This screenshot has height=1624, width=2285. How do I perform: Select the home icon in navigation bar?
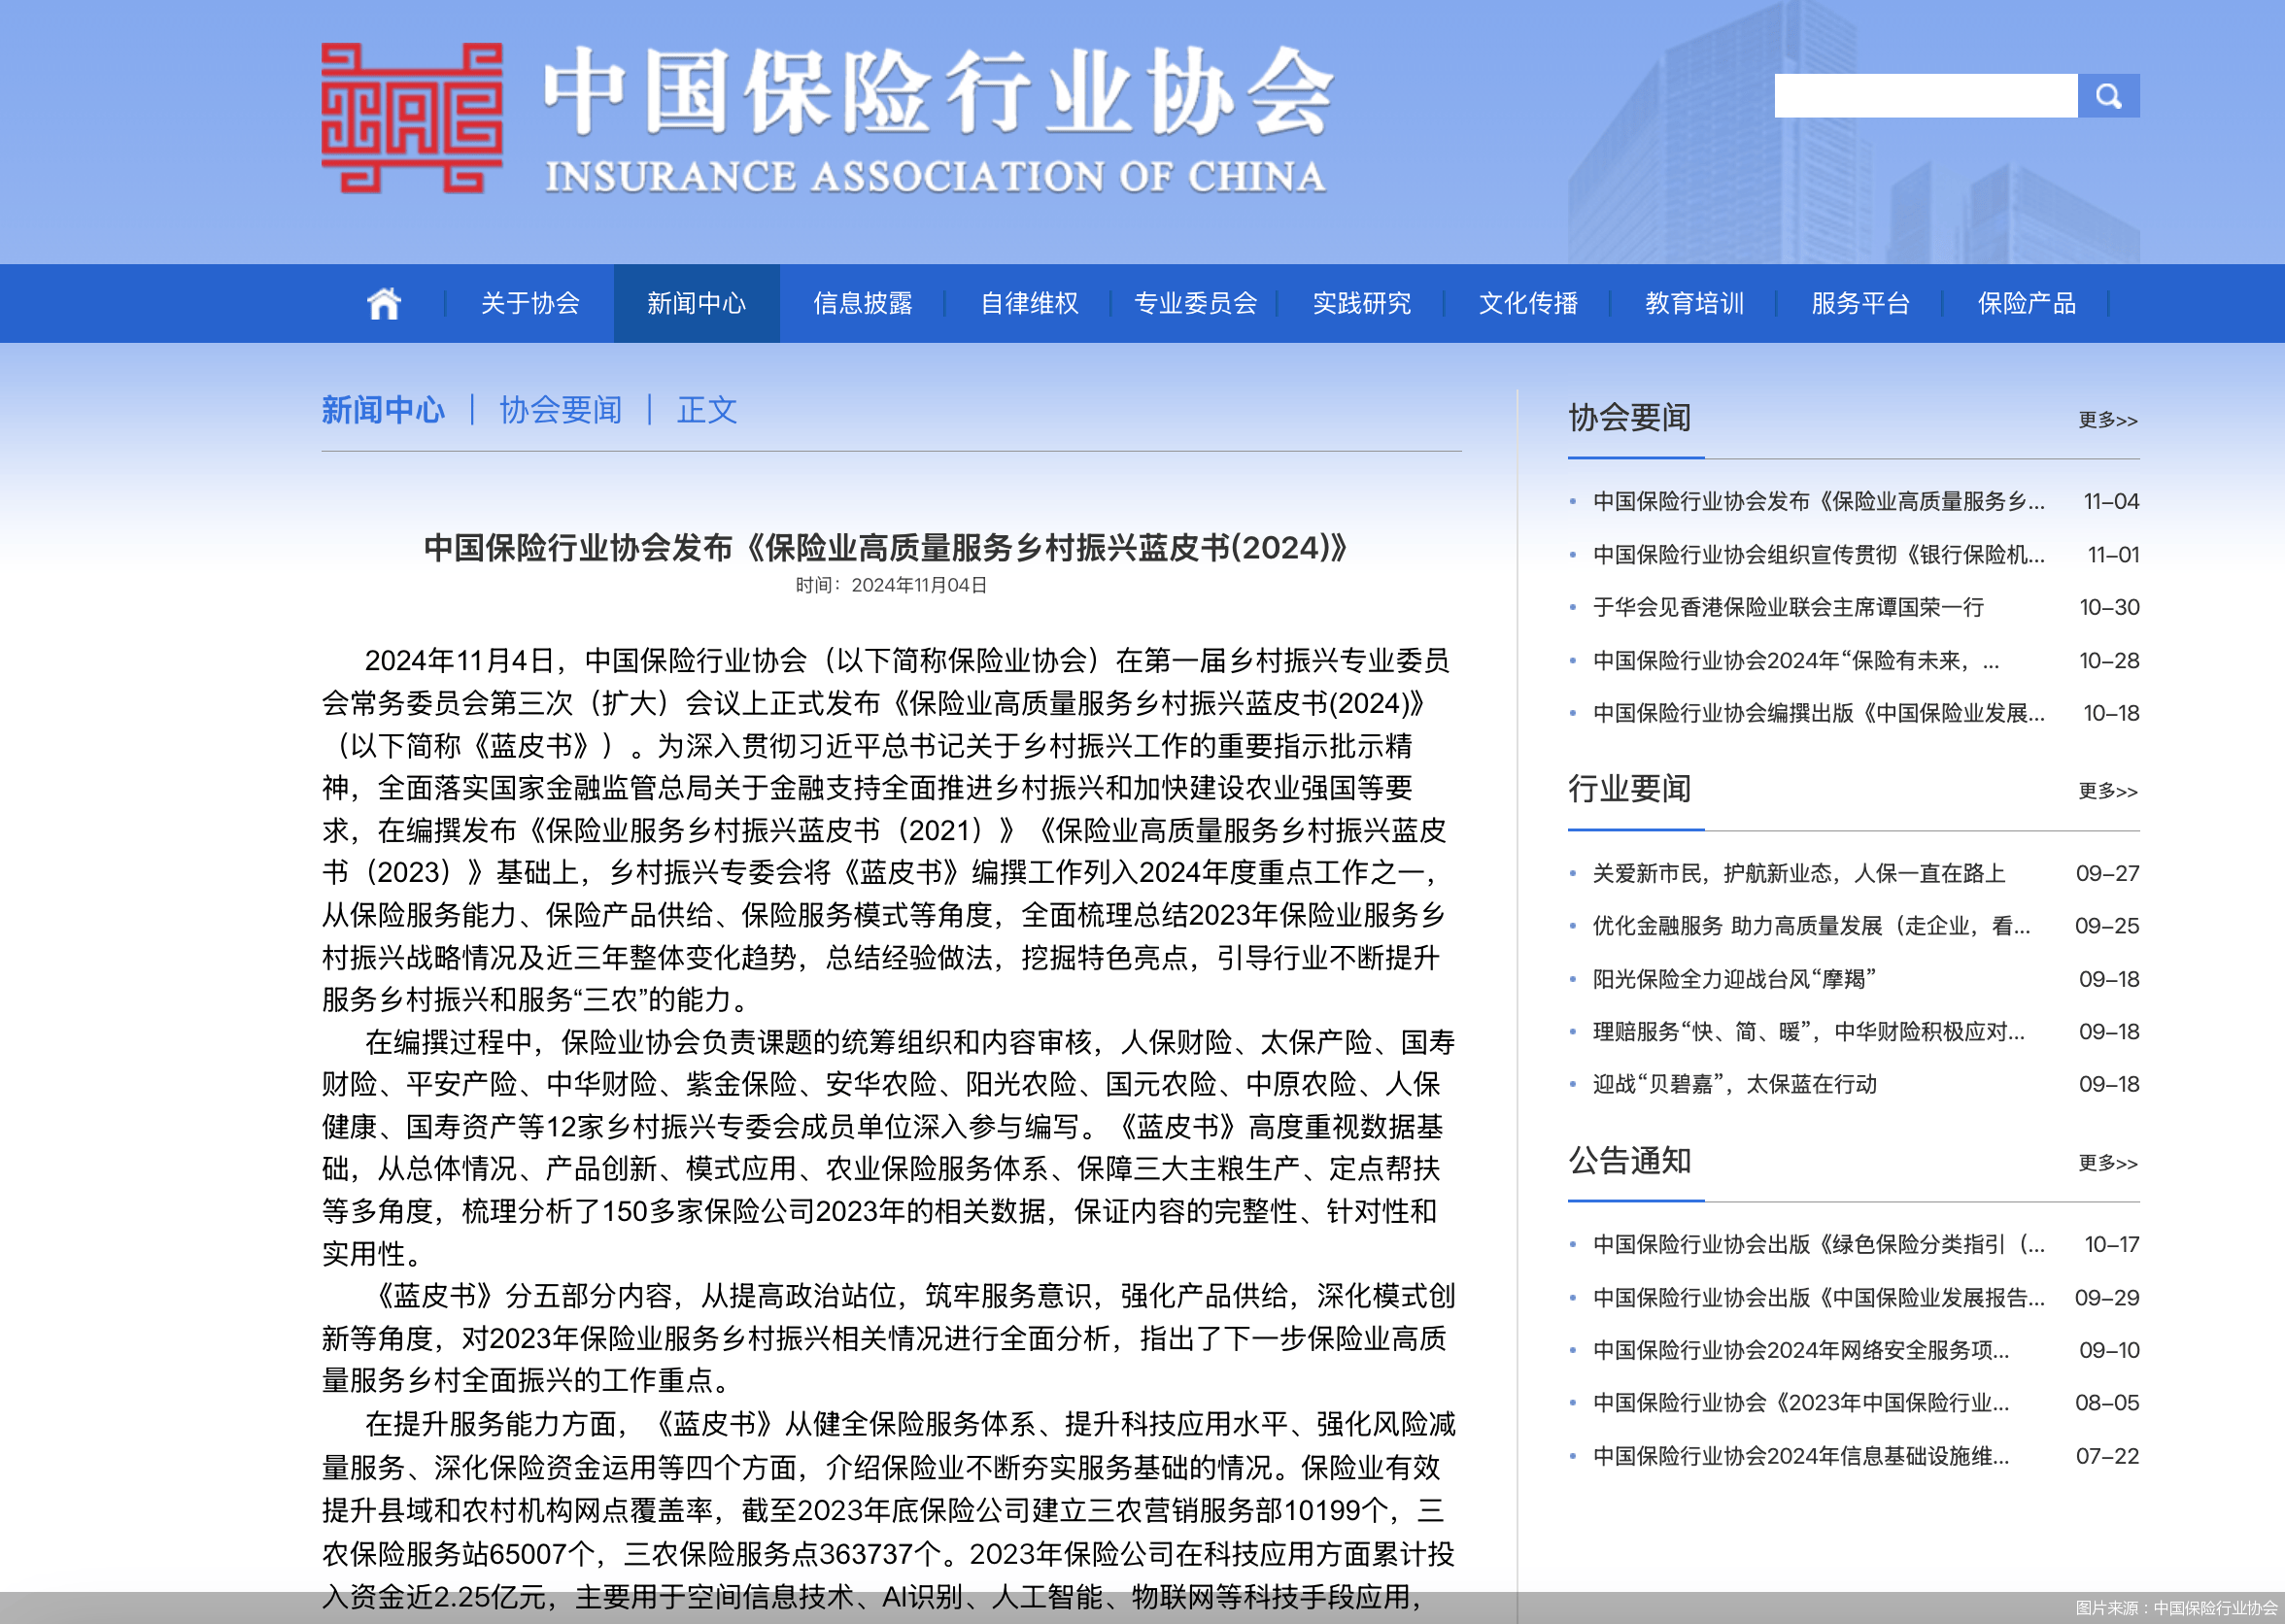[x=385, y=303]
